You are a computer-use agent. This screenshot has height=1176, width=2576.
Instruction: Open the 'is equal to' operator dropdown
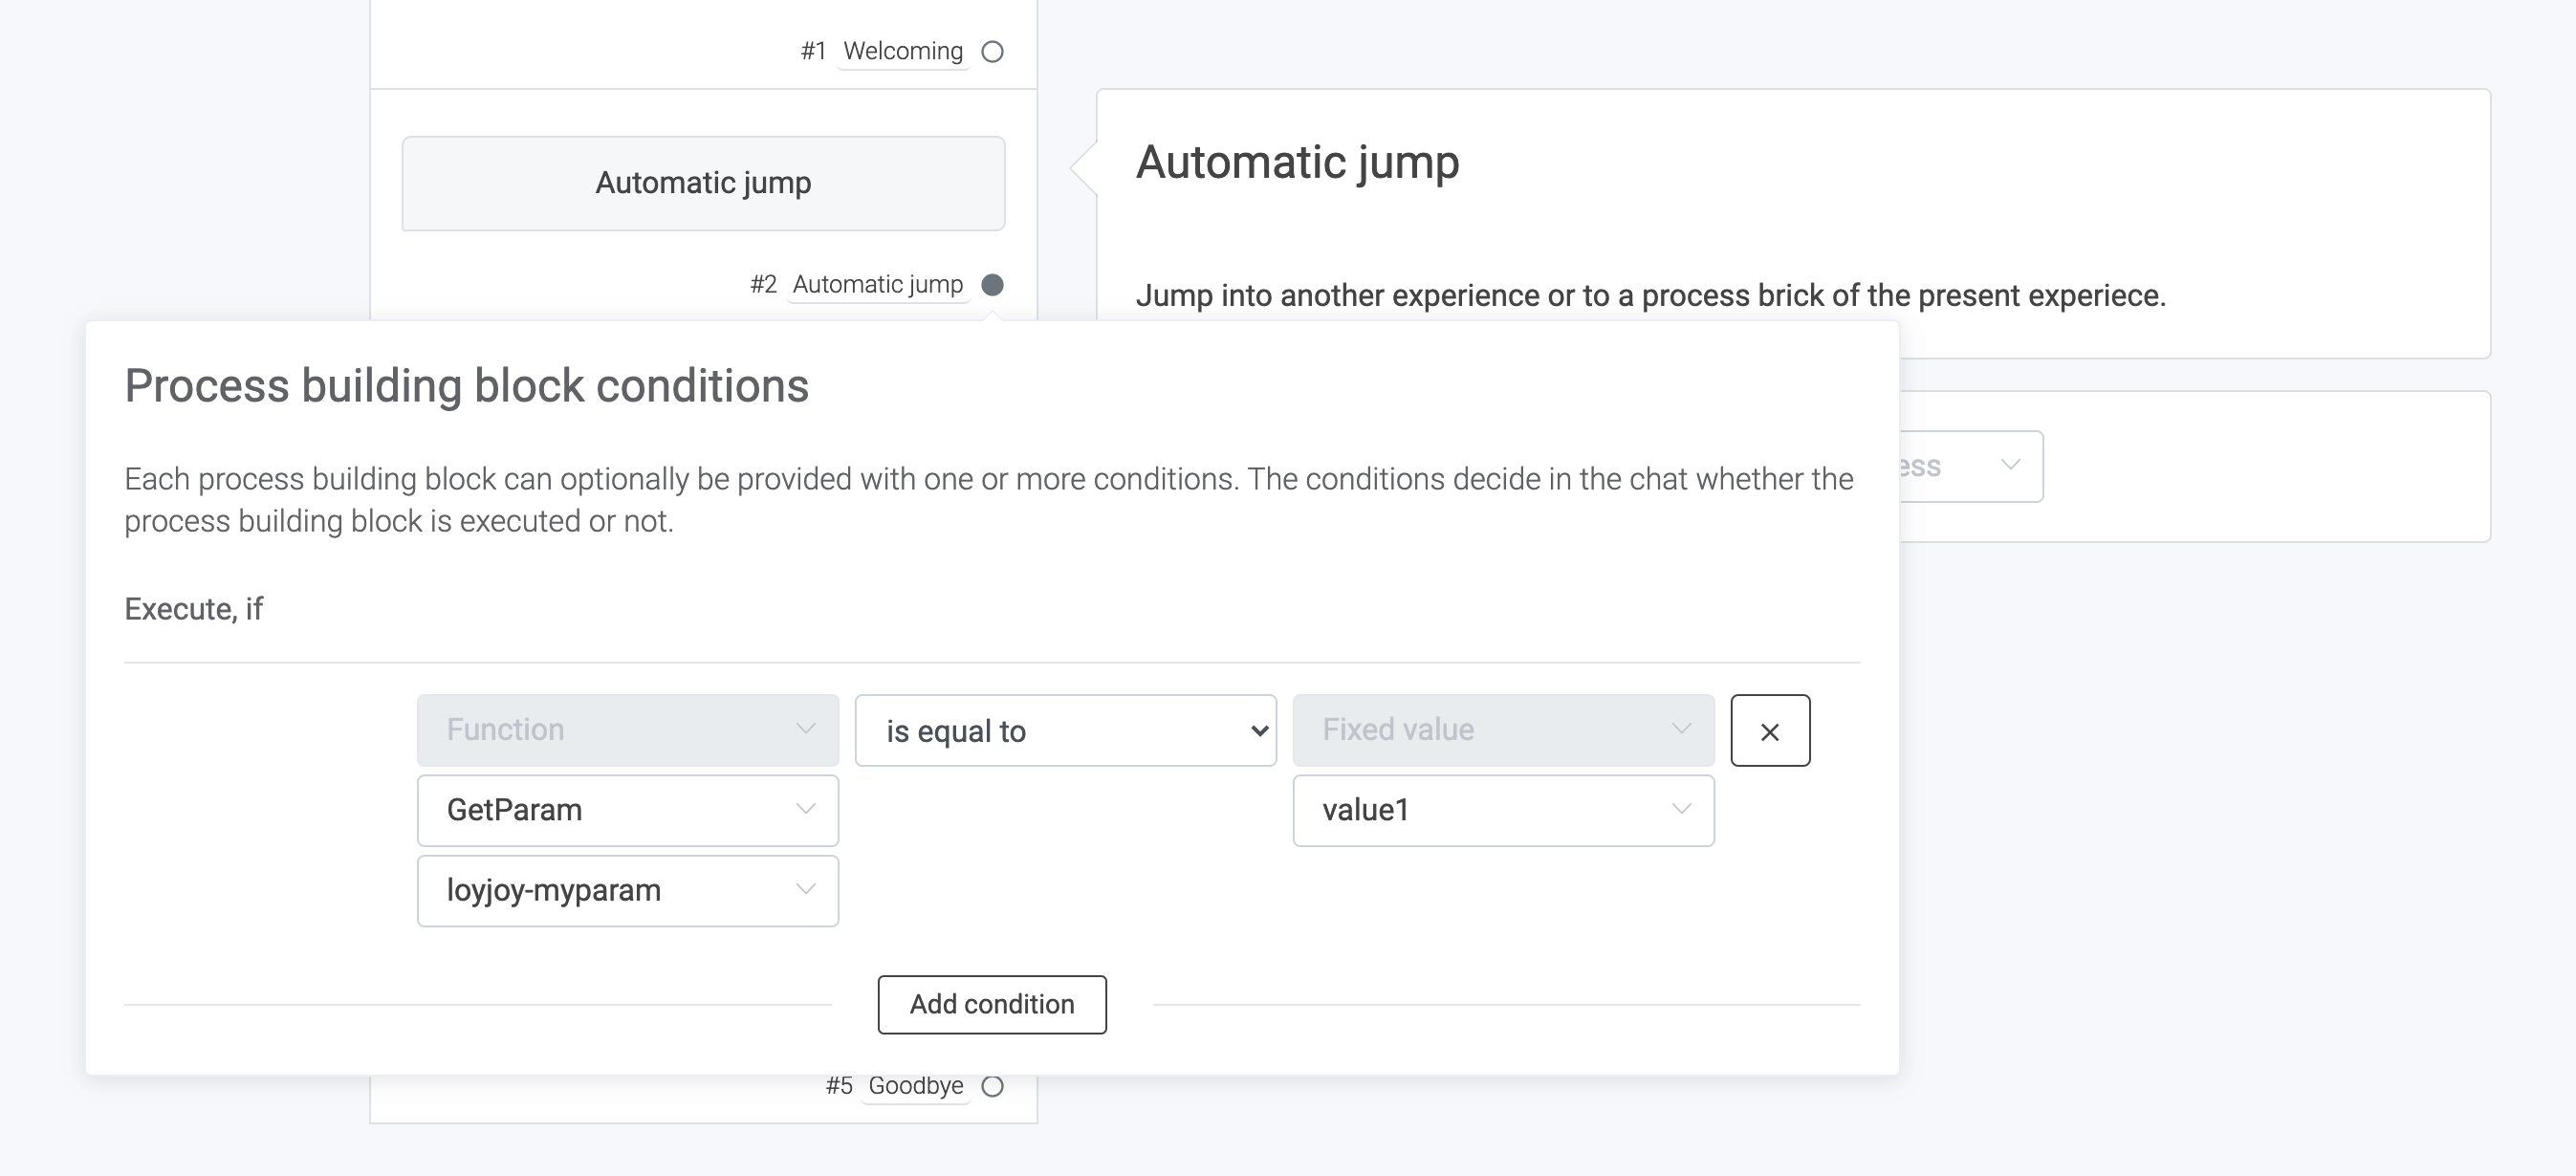point(1065,730)
